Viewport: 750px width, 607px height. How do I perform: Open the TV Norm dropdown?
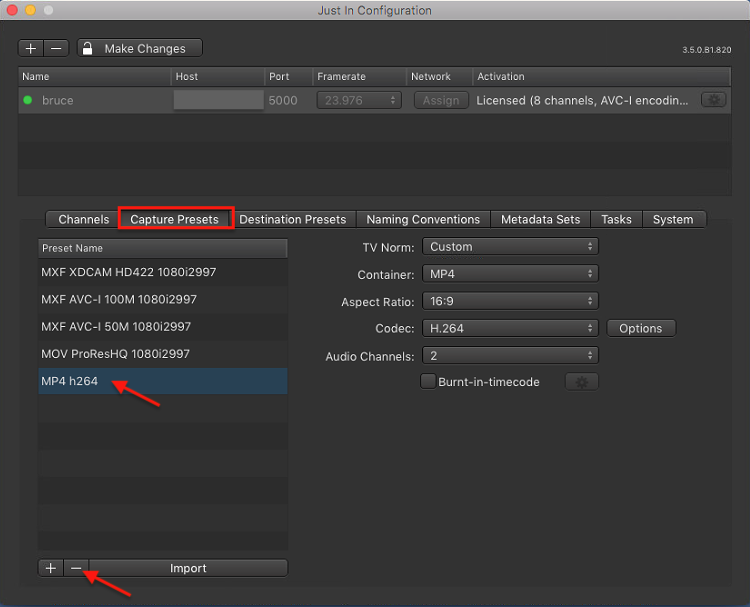tap(510, 247)
